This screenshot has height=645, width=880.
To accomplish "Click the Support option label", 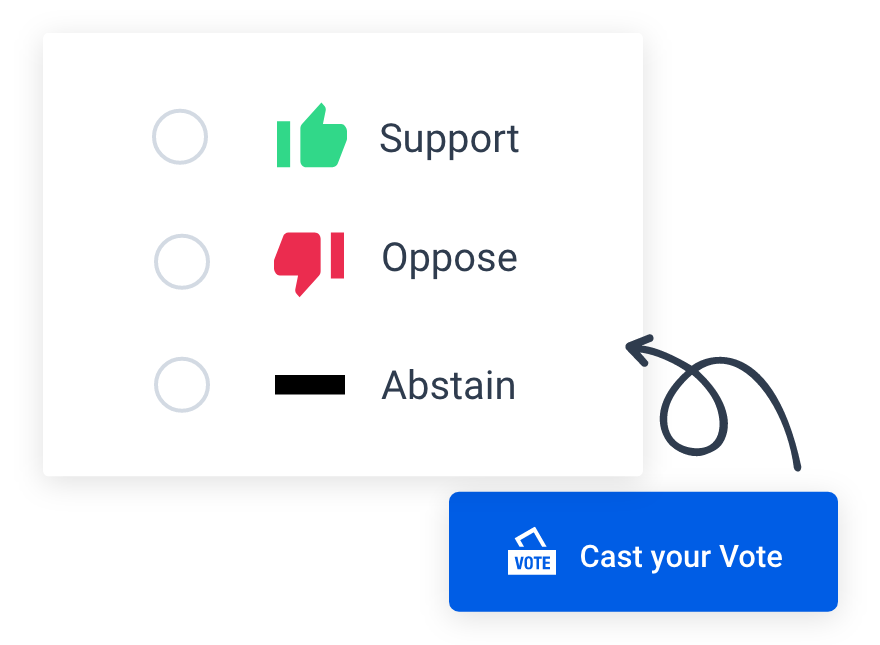I will [x=449, y=139].
